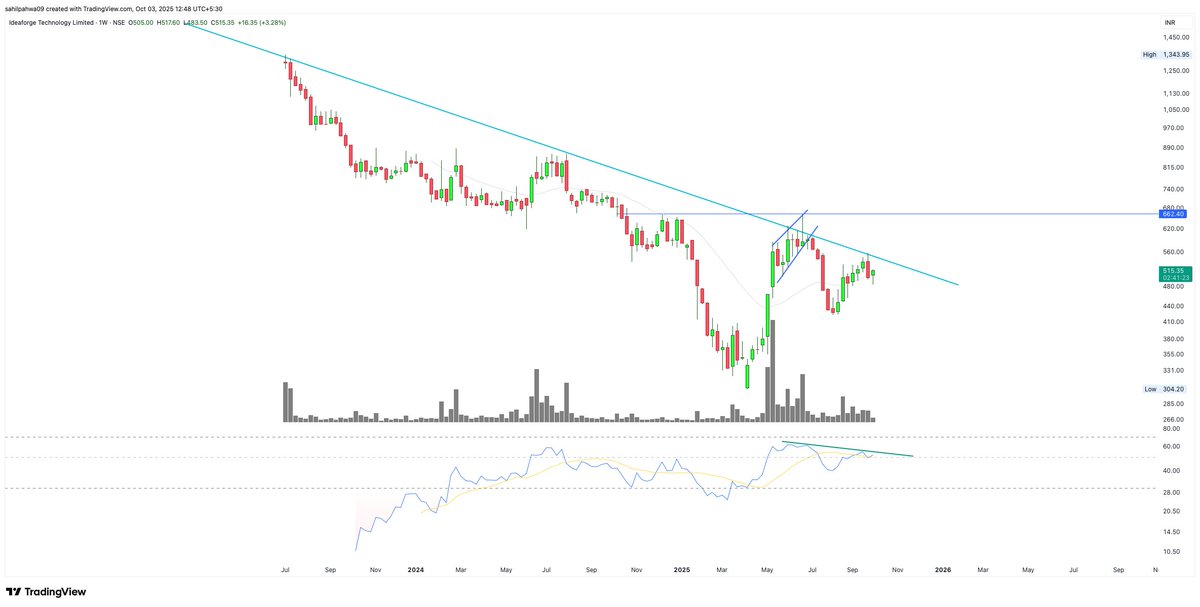Click the 60.00 RSI scale label

coord(1171,447)
